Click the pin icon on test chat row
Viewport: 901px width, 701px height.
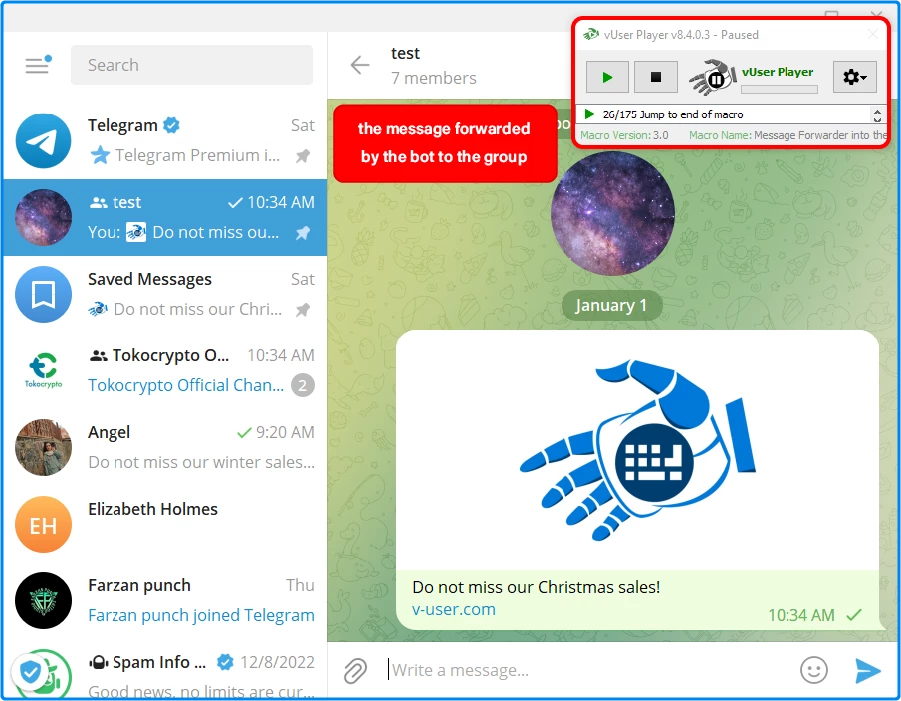pos(303,233)
